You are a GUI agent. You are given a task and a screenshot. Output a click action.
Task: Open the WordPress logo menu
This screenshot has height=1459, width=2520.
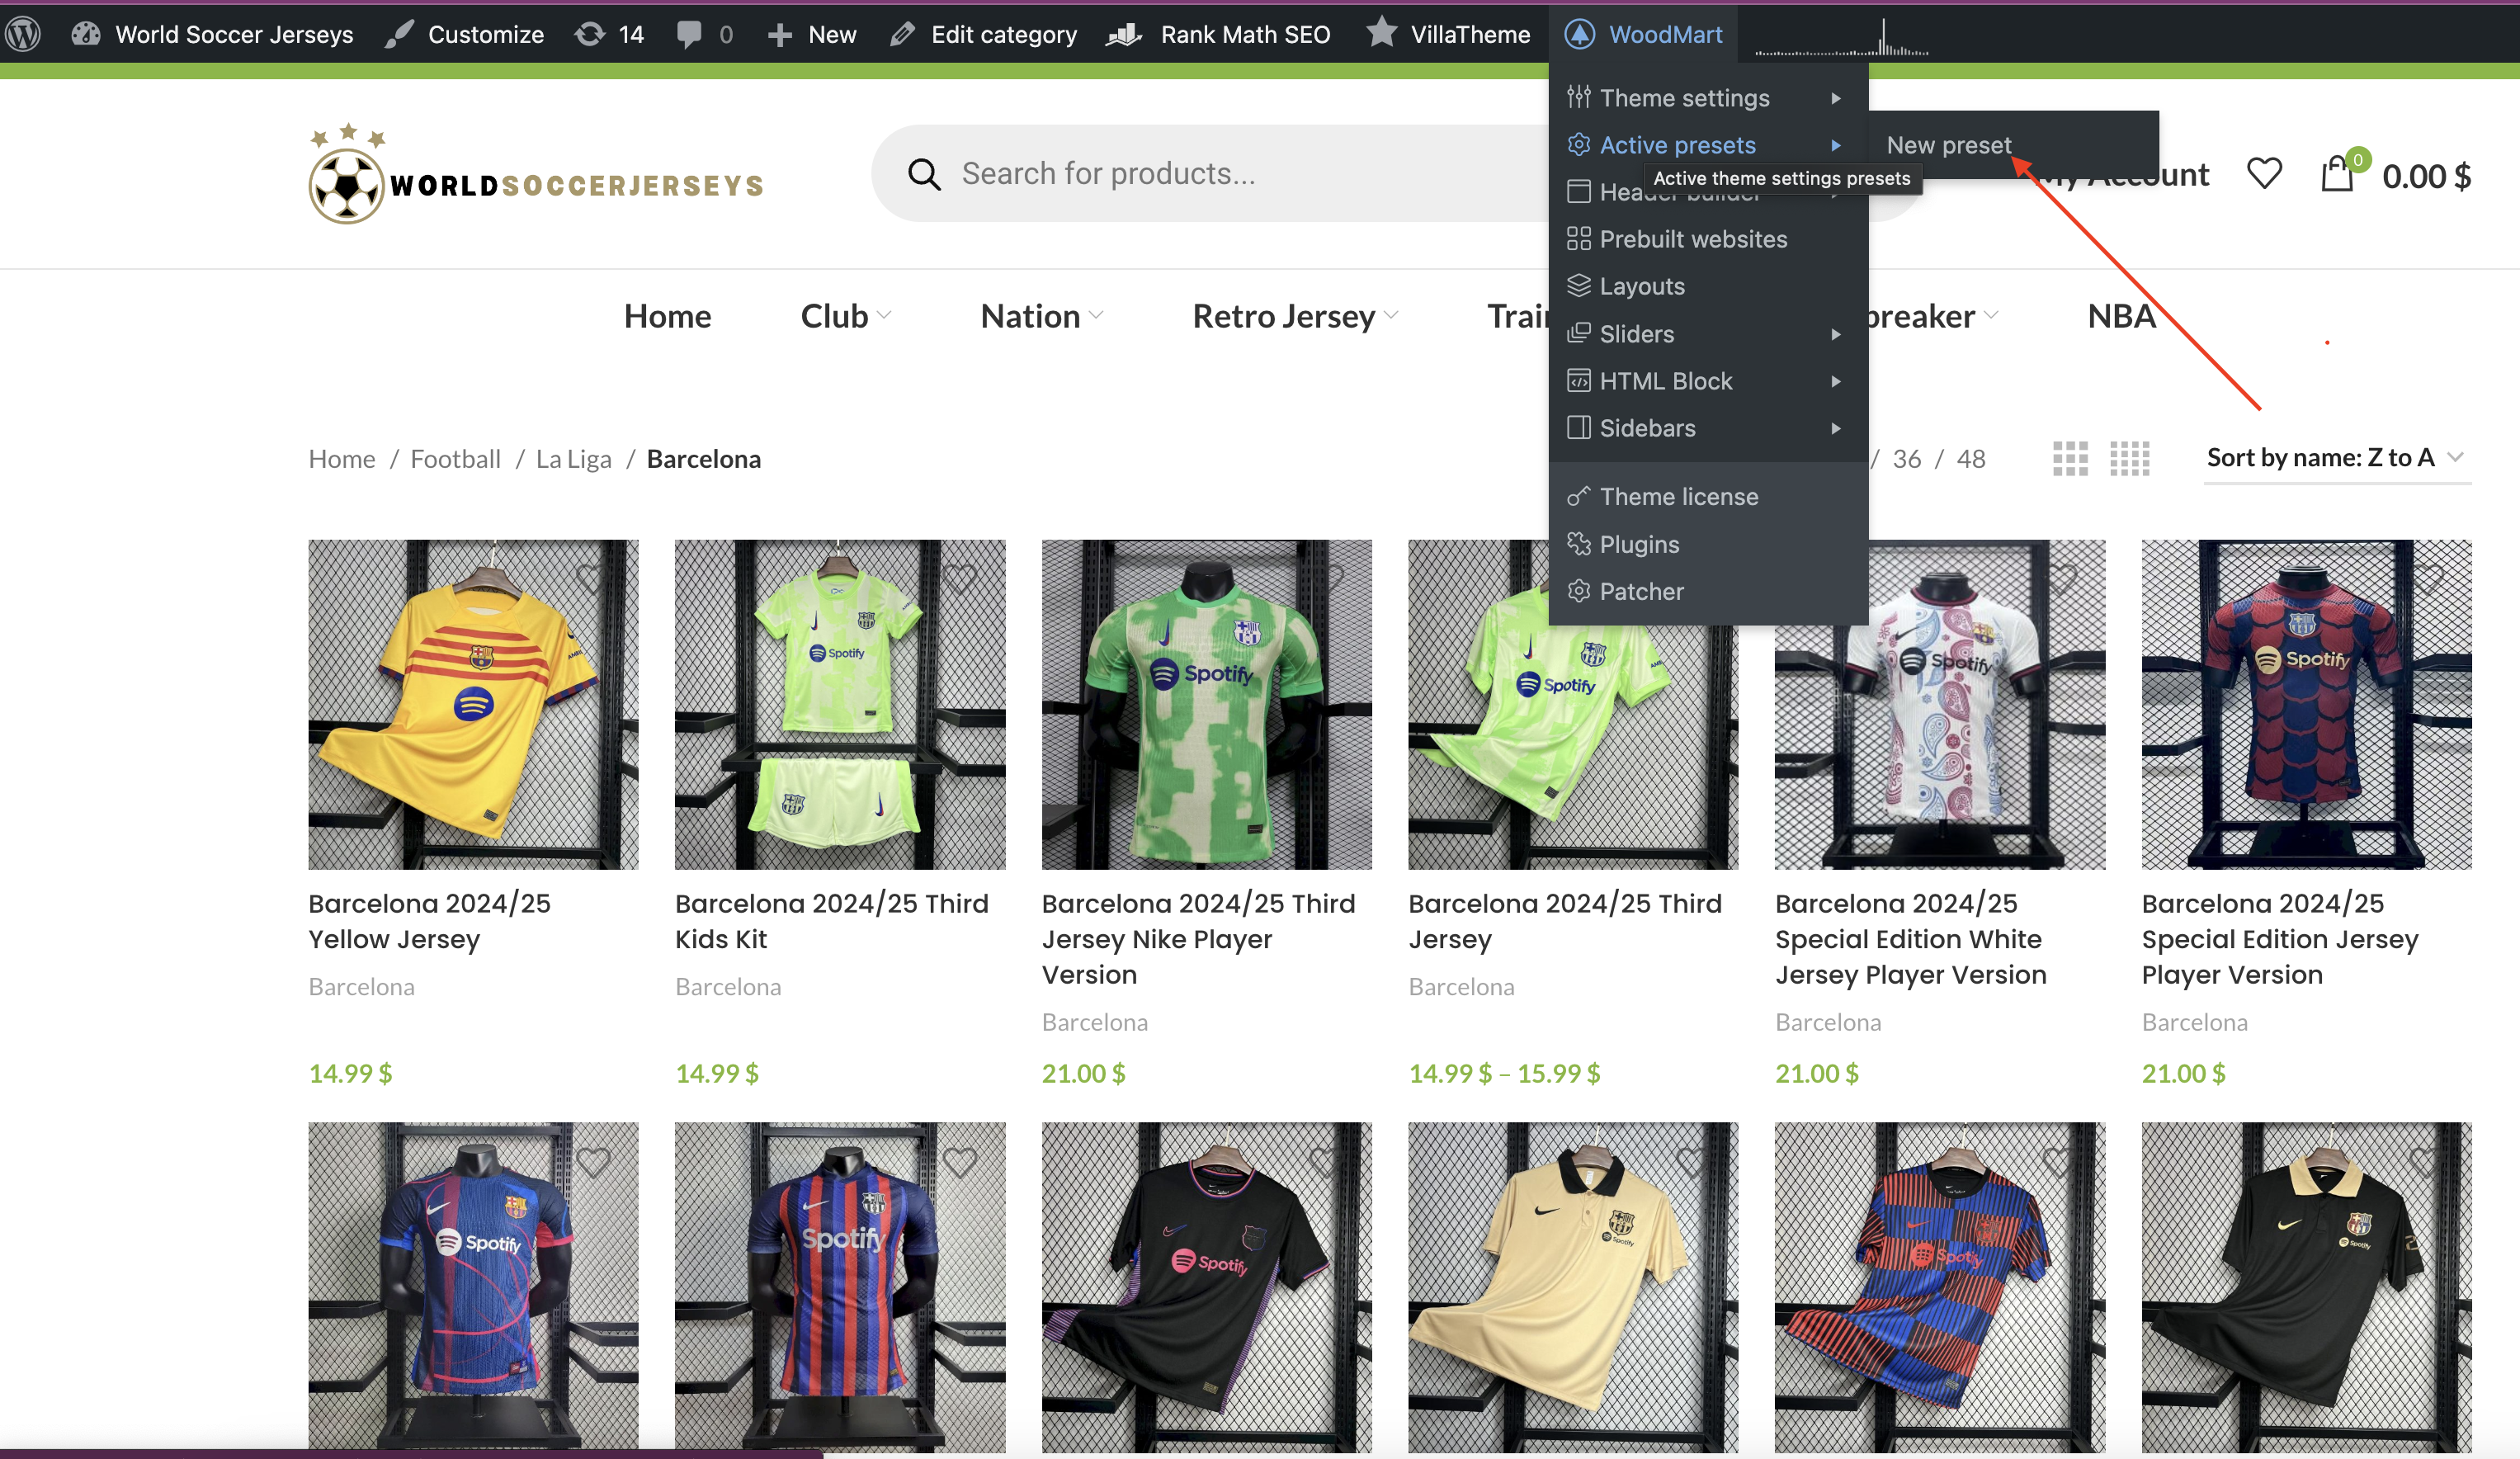click(x=22, y=34)
